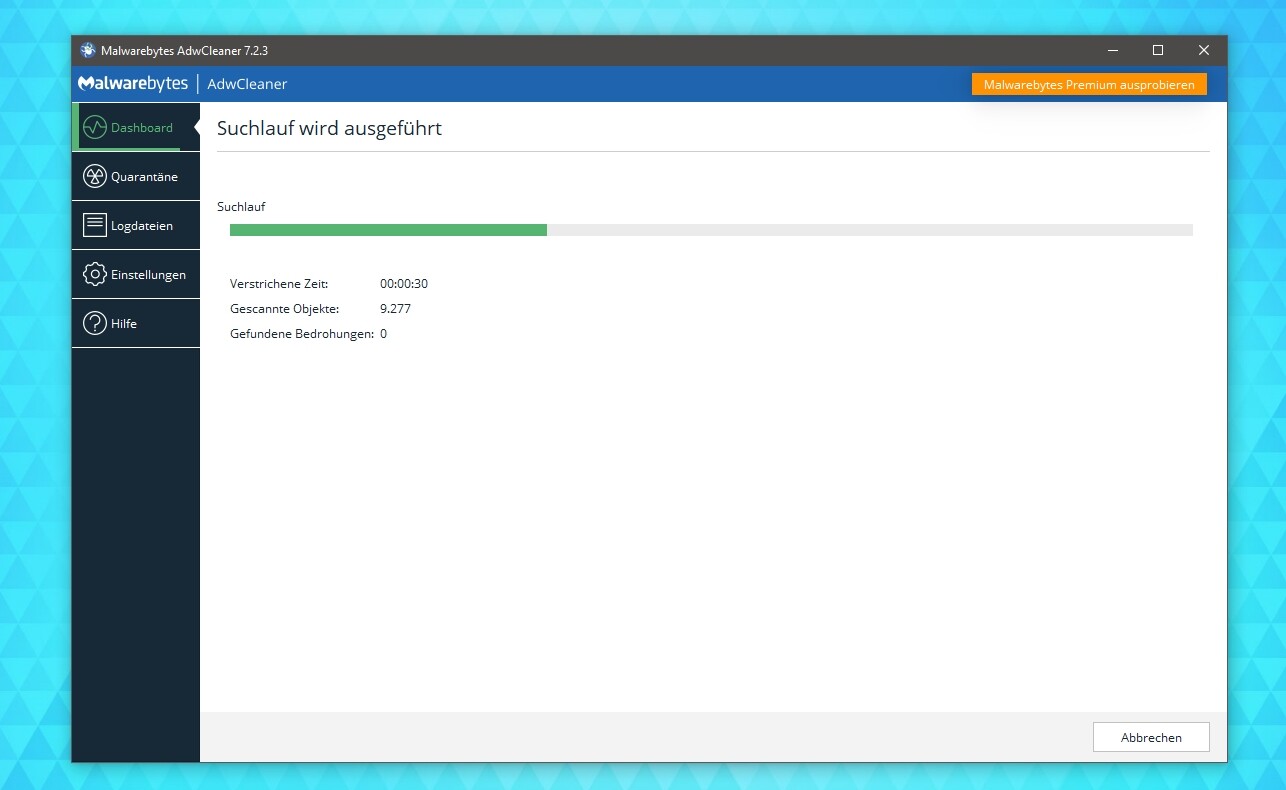Maximize the AdwCleaner window

(1158, 50)
